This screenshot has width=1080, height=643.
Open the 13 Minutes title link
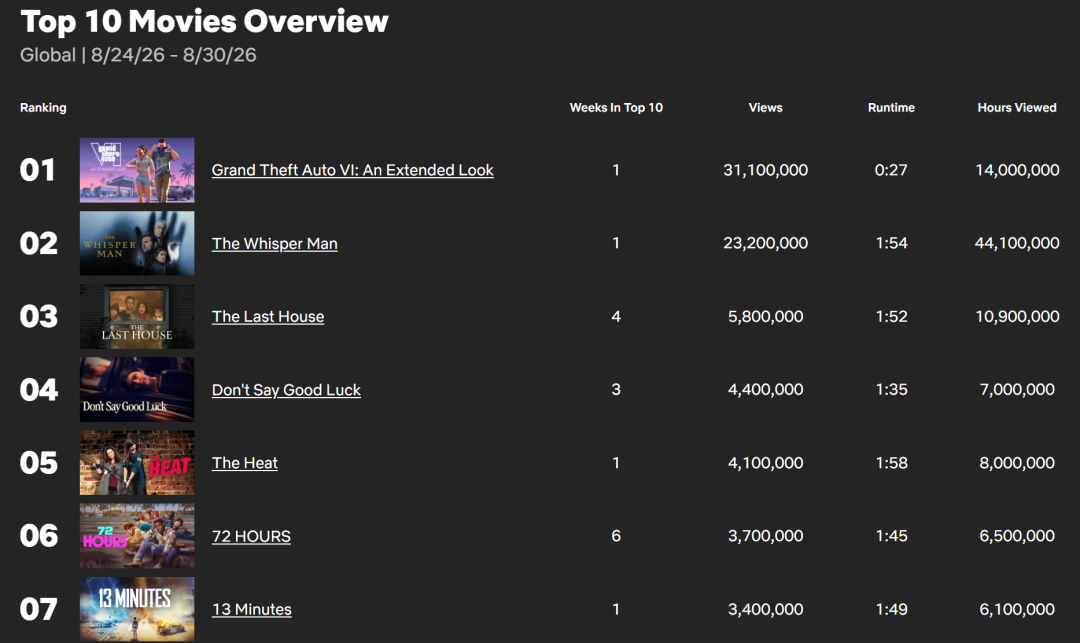(x=251, y=609)
